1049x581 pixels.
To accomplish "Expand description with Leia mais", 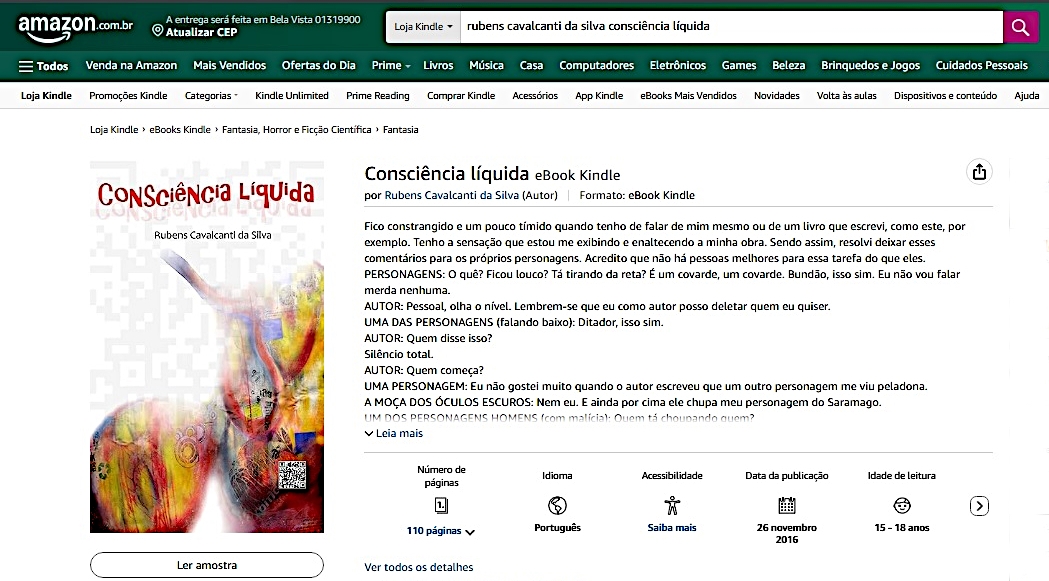I will (x=394, y=433).
